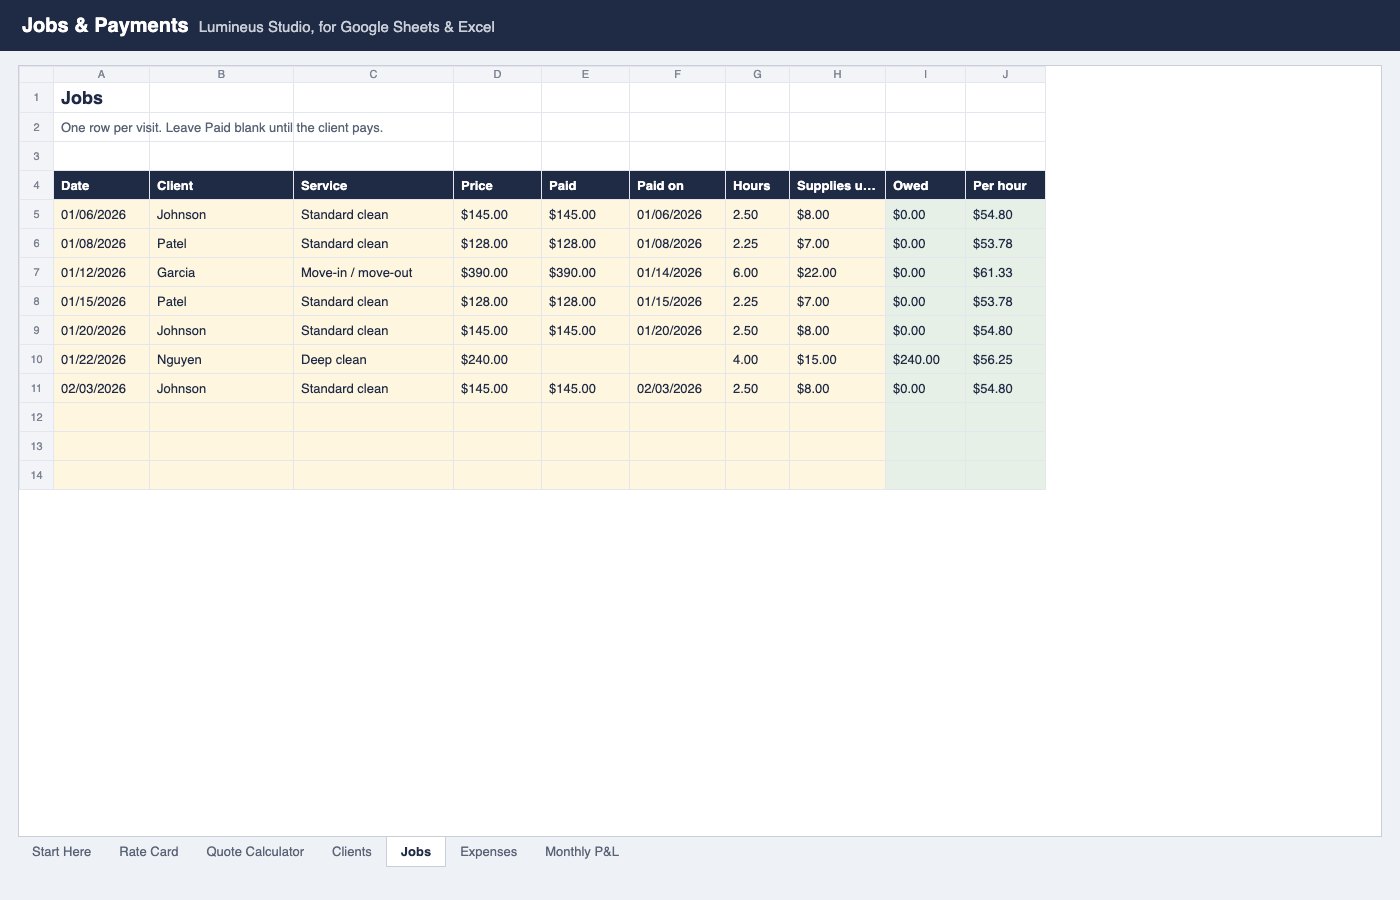Click the Deep clean service cell

pos(373,359)
